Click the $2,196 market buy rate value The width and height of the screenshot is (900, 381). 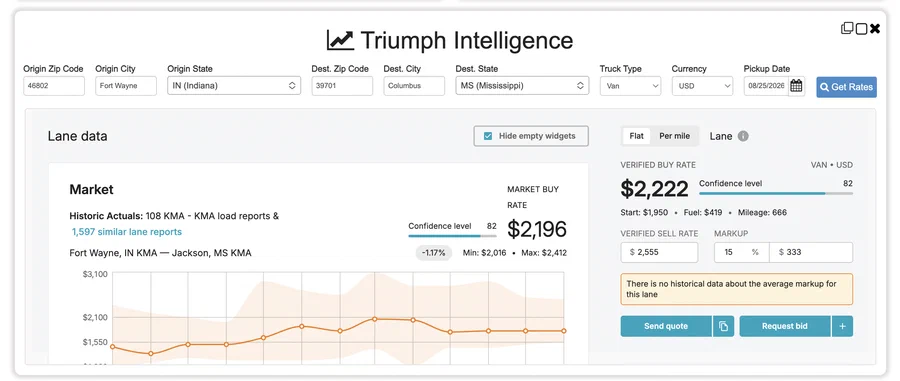[537, 229]
